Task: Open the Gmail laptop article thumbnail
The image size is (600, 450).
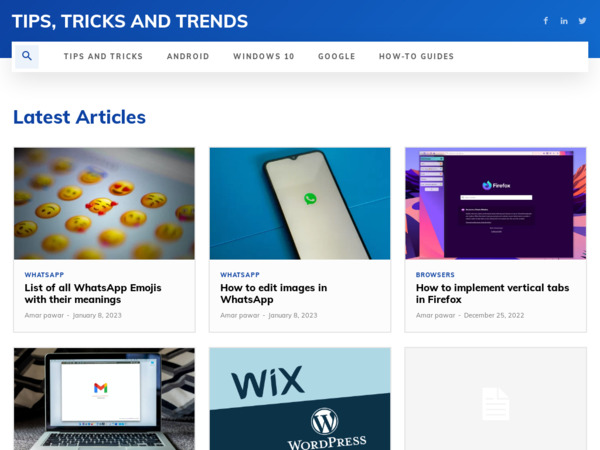Action: 104,399
